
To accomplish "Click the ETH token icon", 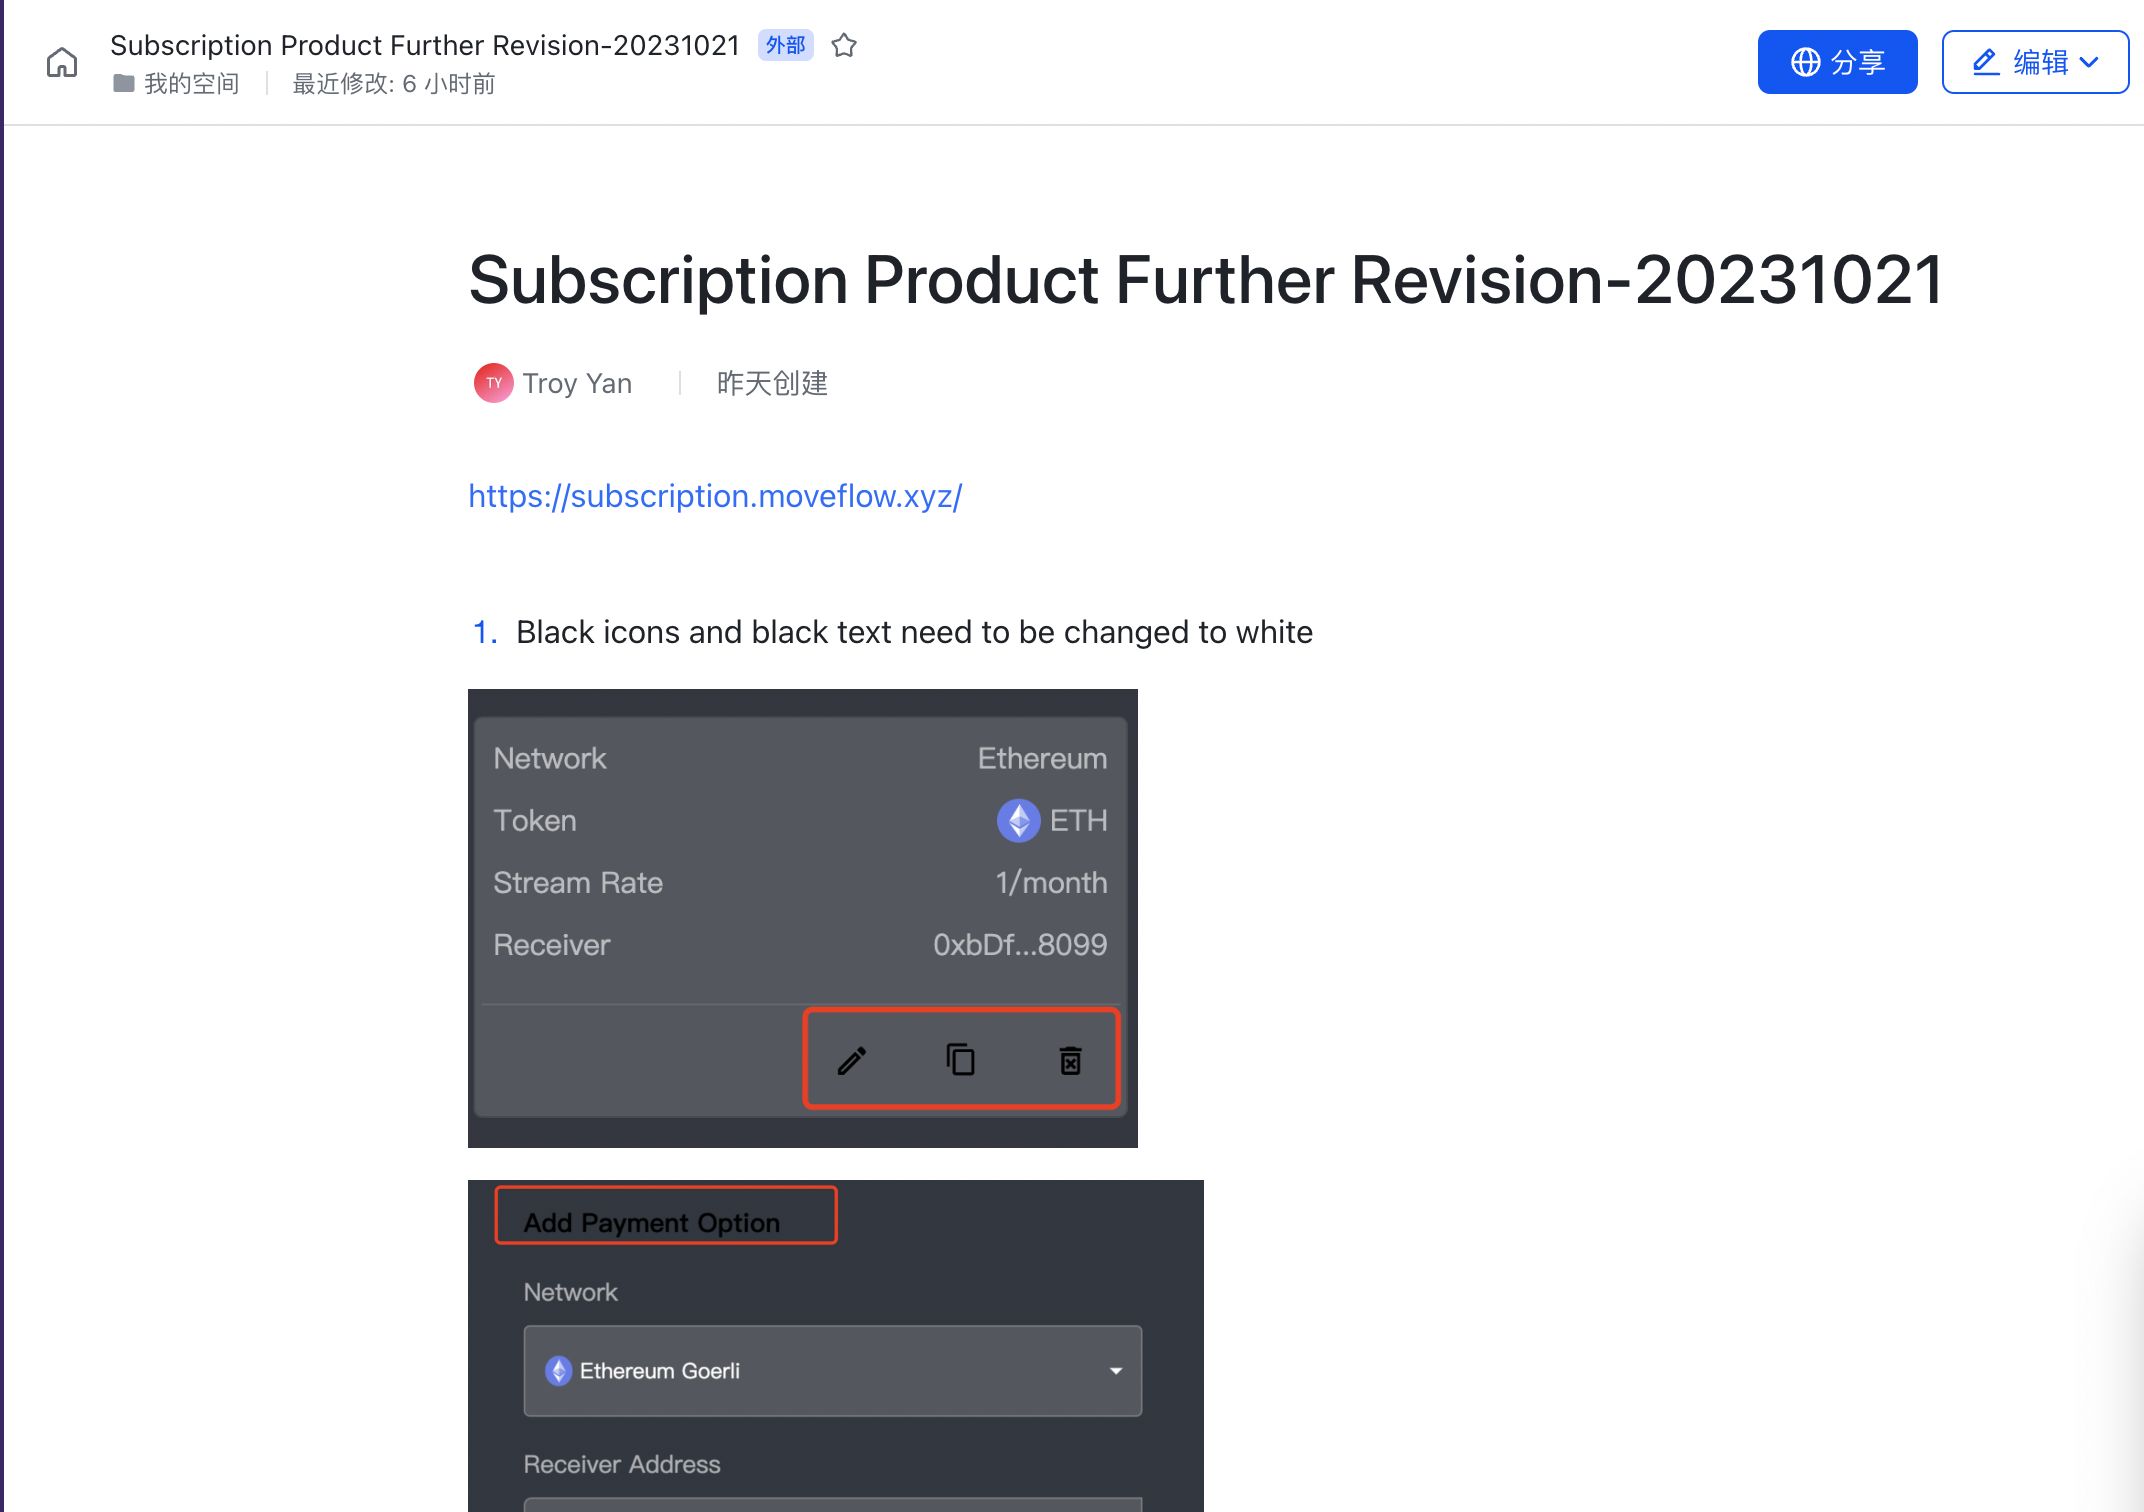I will click(1018, 818).
